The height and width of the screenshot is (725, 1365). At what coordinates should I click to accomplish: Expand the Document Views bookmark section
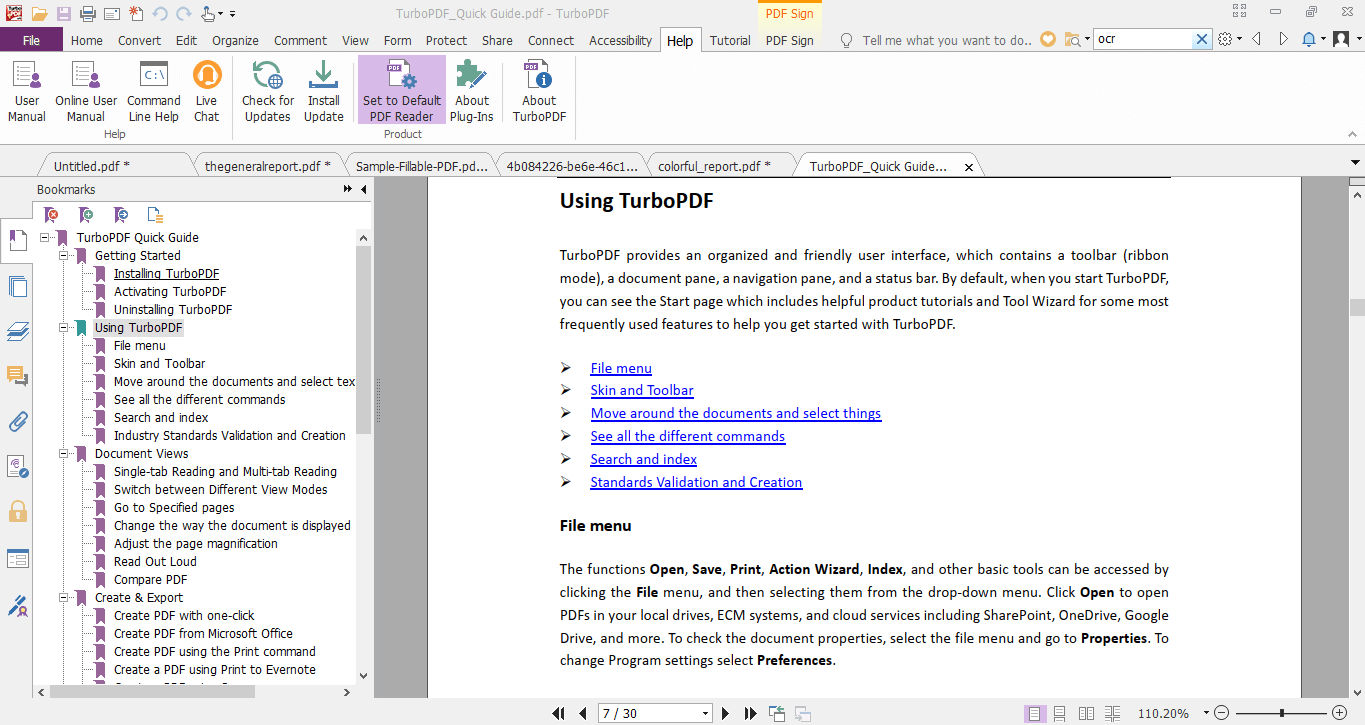[x=63, y=453]
